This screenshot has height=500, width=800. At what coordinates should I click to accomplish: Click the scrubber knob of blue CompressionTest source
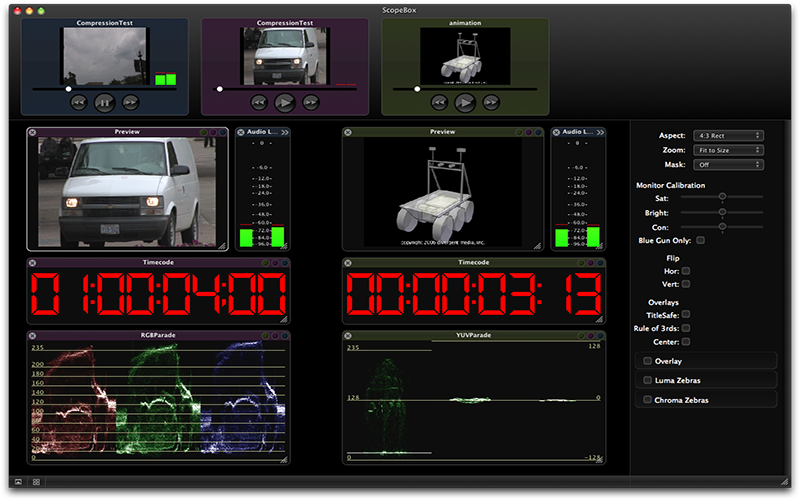coord(68,89)
